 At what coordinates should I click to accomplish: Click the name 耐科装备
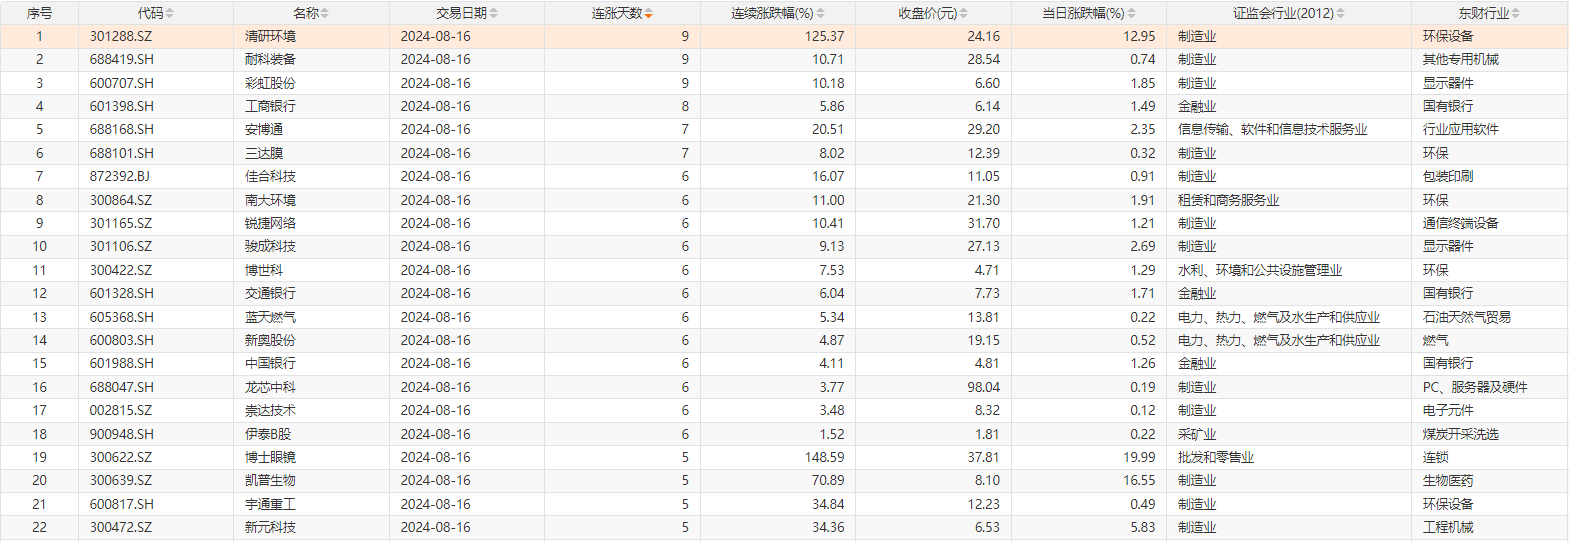(270, 59)
